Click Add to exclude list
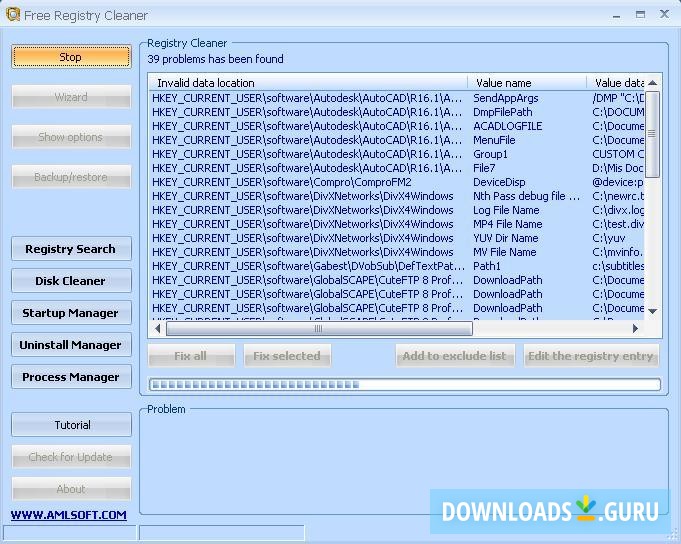The height and width of the screenshot is (544, 681). pyautogui.click(x=455, y=356)
